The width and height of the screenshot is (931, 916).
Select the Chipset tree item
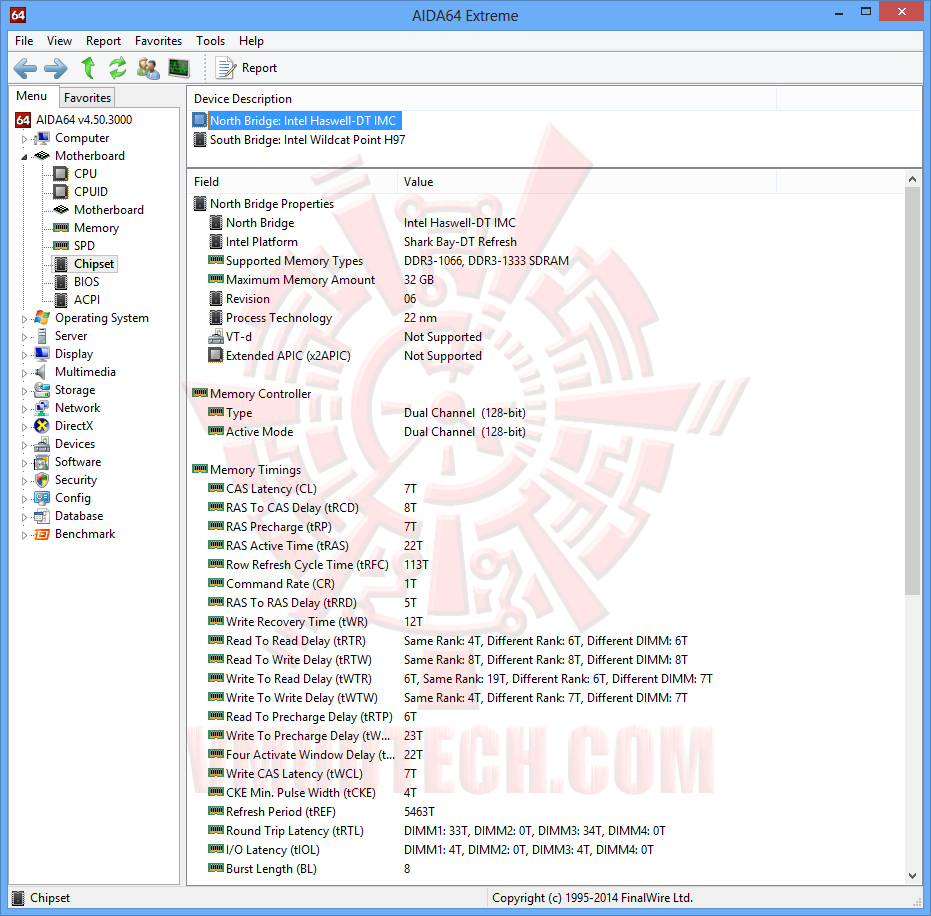pyautogui.click(x=93, y=264)
